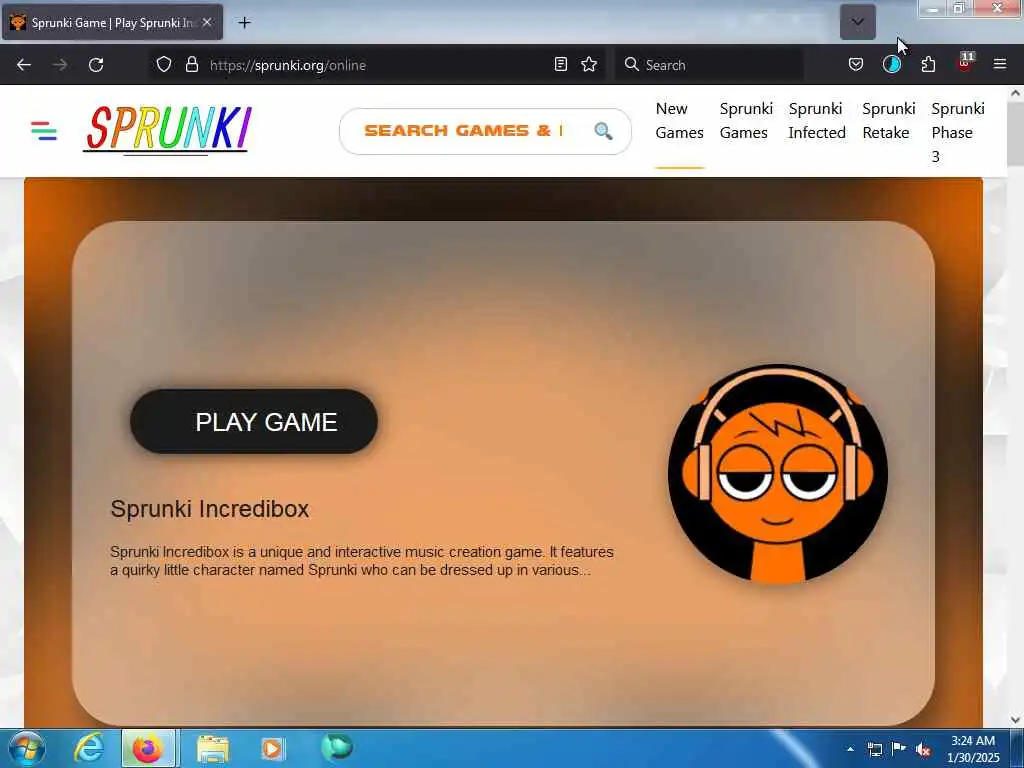Screen dimensions: 1024x768
Task: Open the Action Center flag icon
Action: tap(899, 748)
